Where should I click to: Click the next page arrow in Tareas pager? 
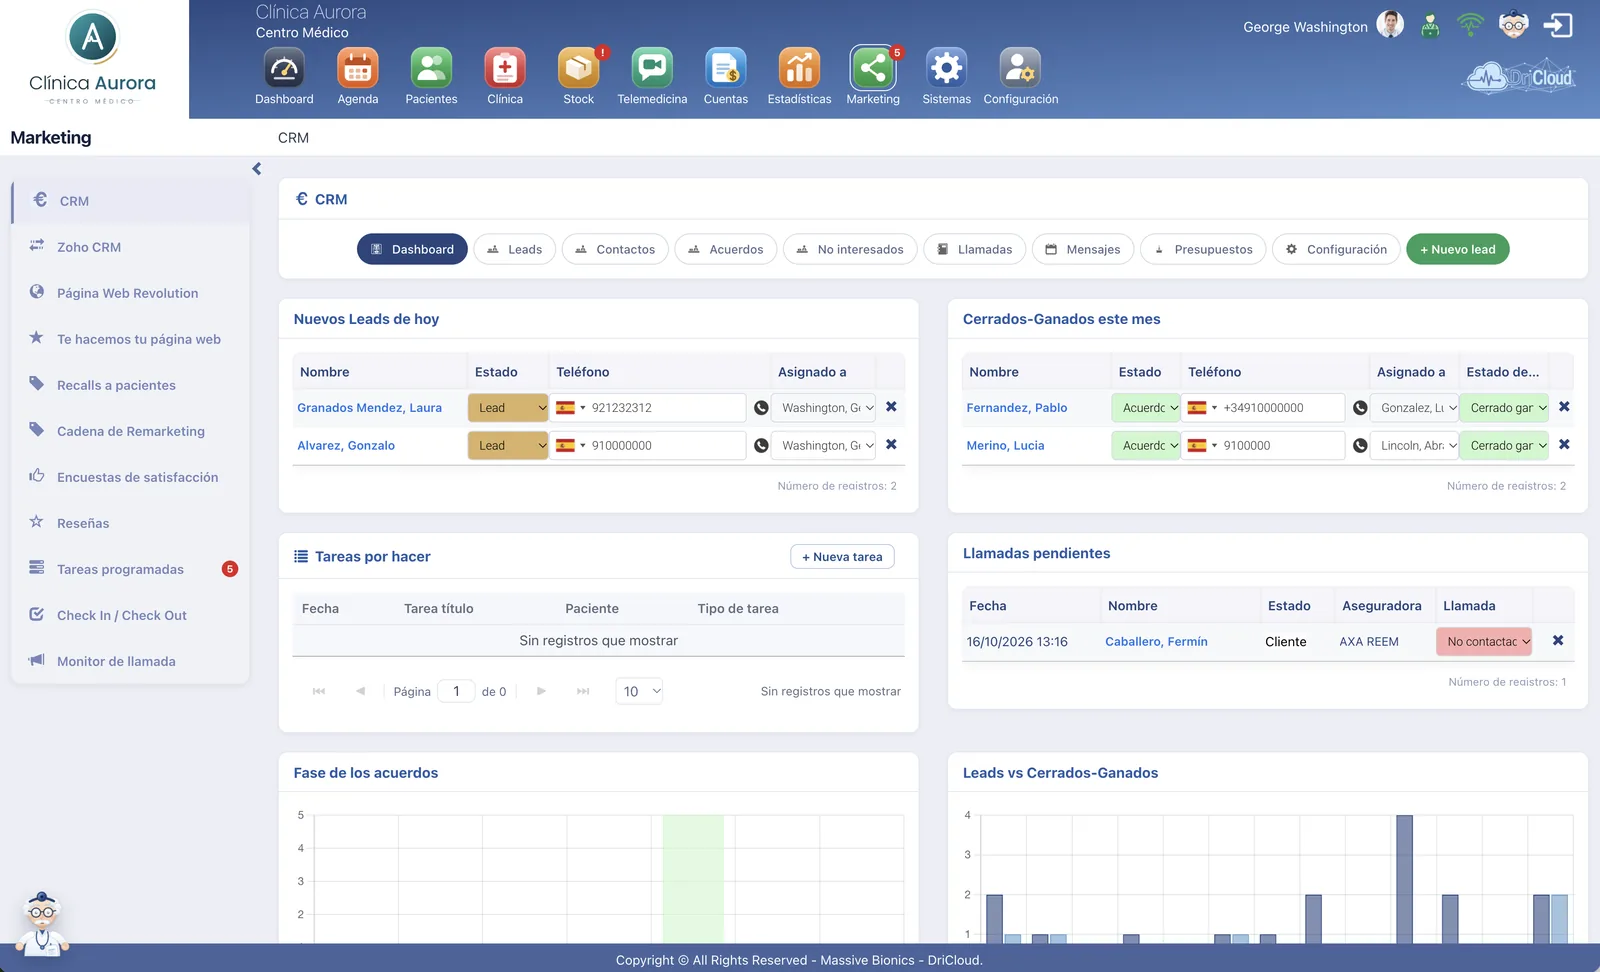click(541, 691)
